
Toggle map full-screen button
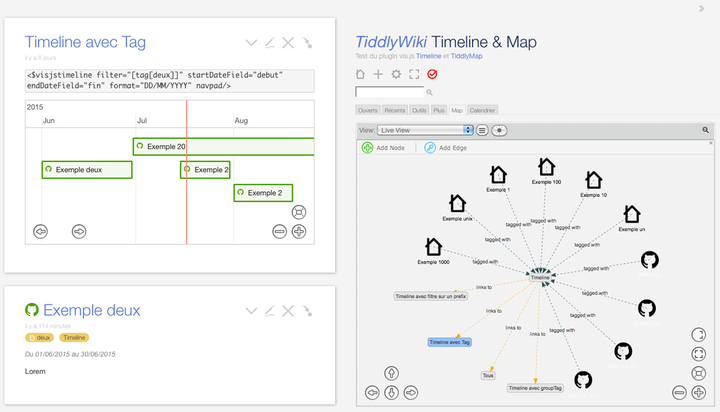pos(698,354)
